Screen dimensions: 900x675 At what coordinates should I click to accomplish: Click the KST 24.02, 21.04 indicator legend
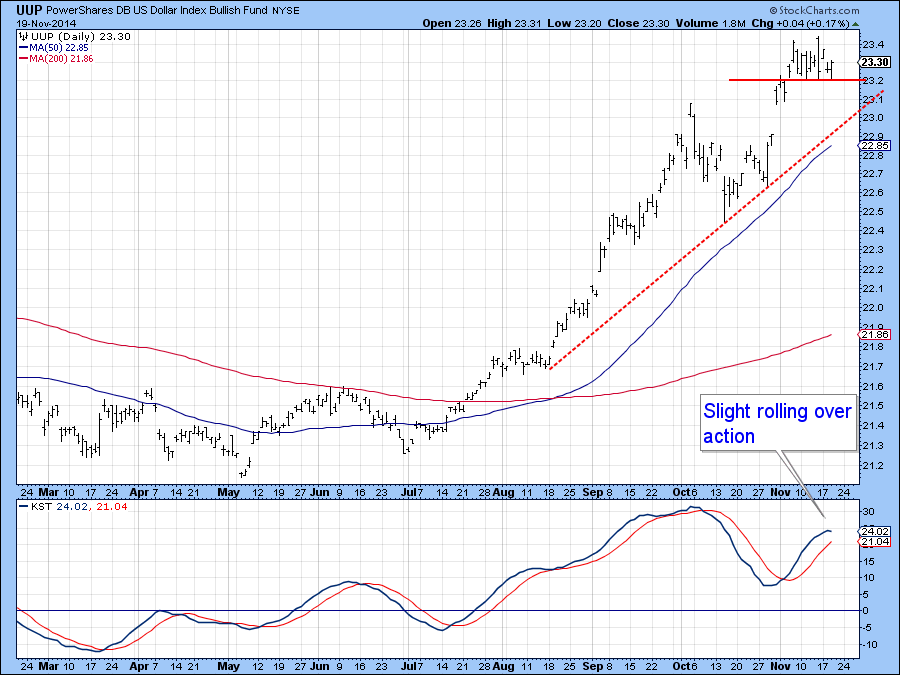(x=73, y=506)
